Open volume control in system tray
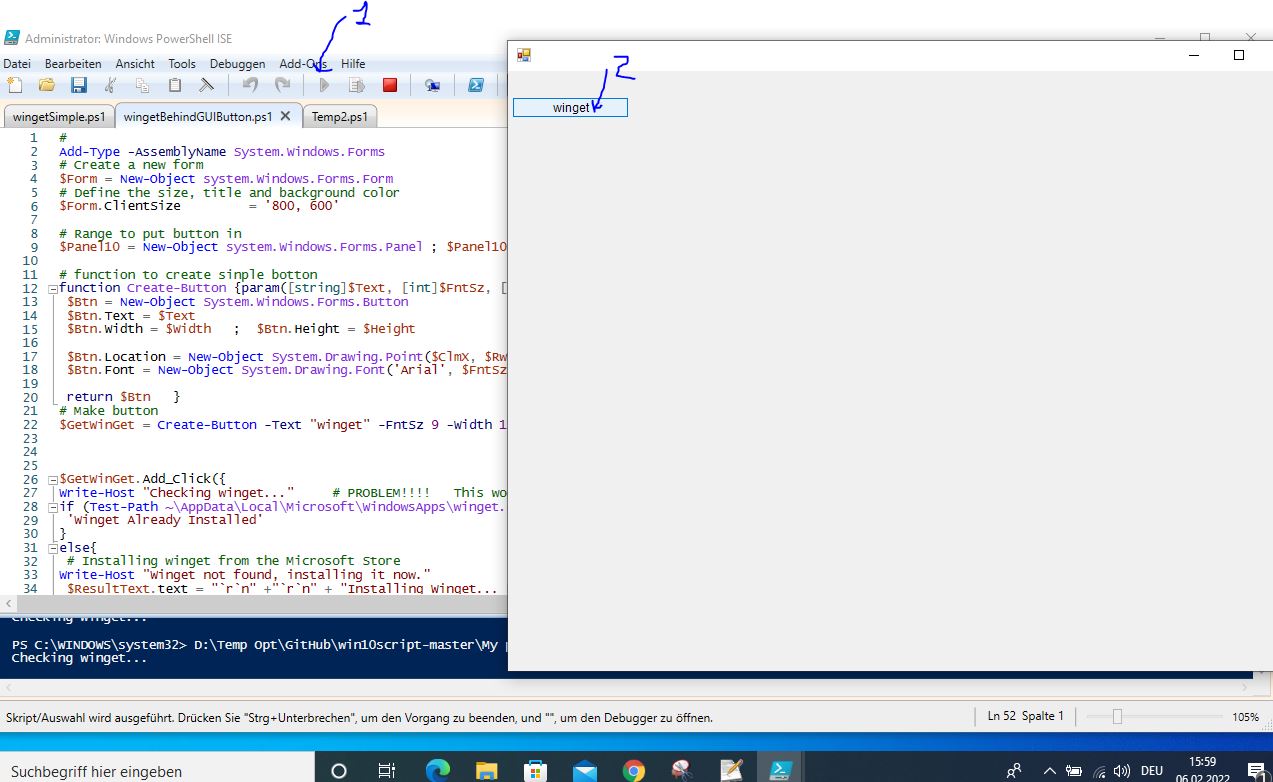The image size is (1273, 782). (x=1123, y=771)
